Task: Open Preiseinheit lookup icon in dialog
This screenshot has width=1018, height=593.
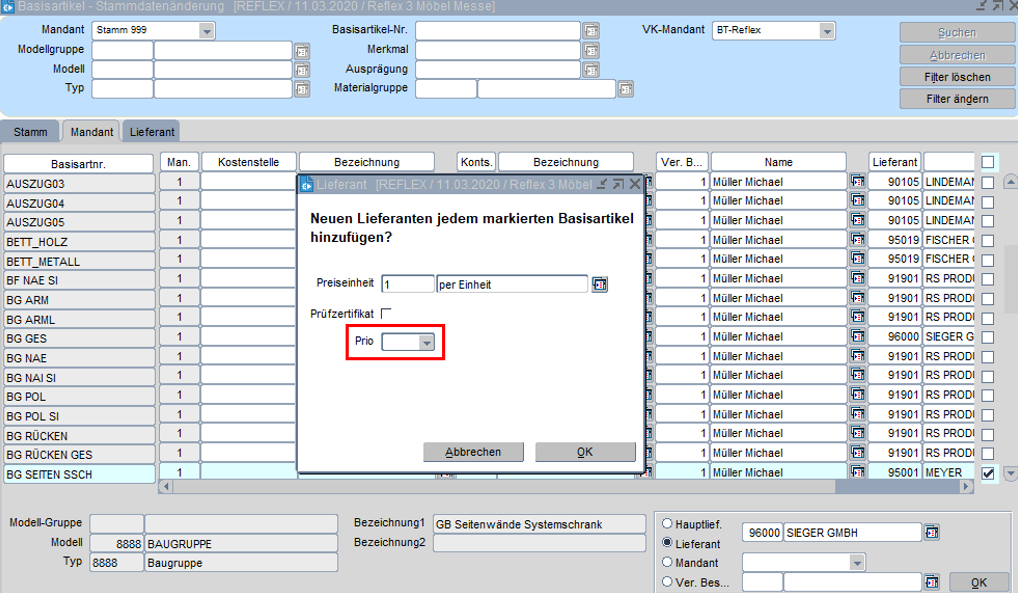Action: point(600,284)
